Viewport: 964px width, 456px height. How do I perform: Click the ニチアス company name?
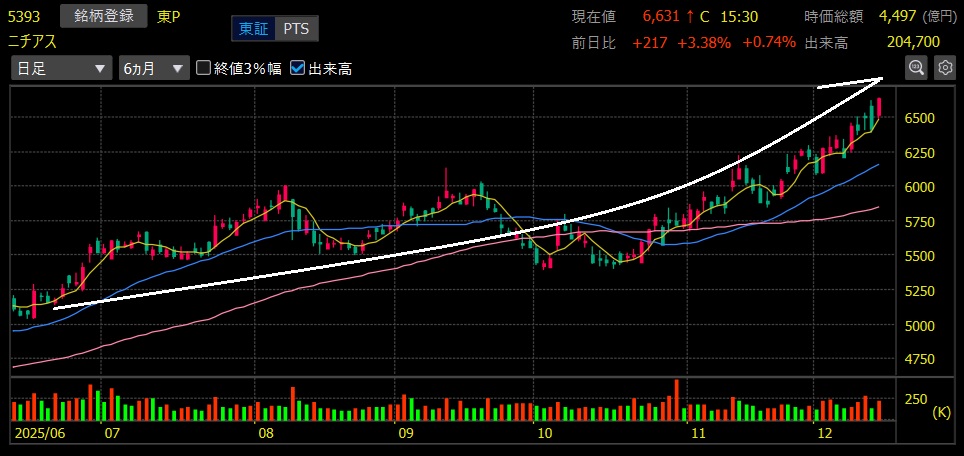pyautogui.click(x=33, y=41)
